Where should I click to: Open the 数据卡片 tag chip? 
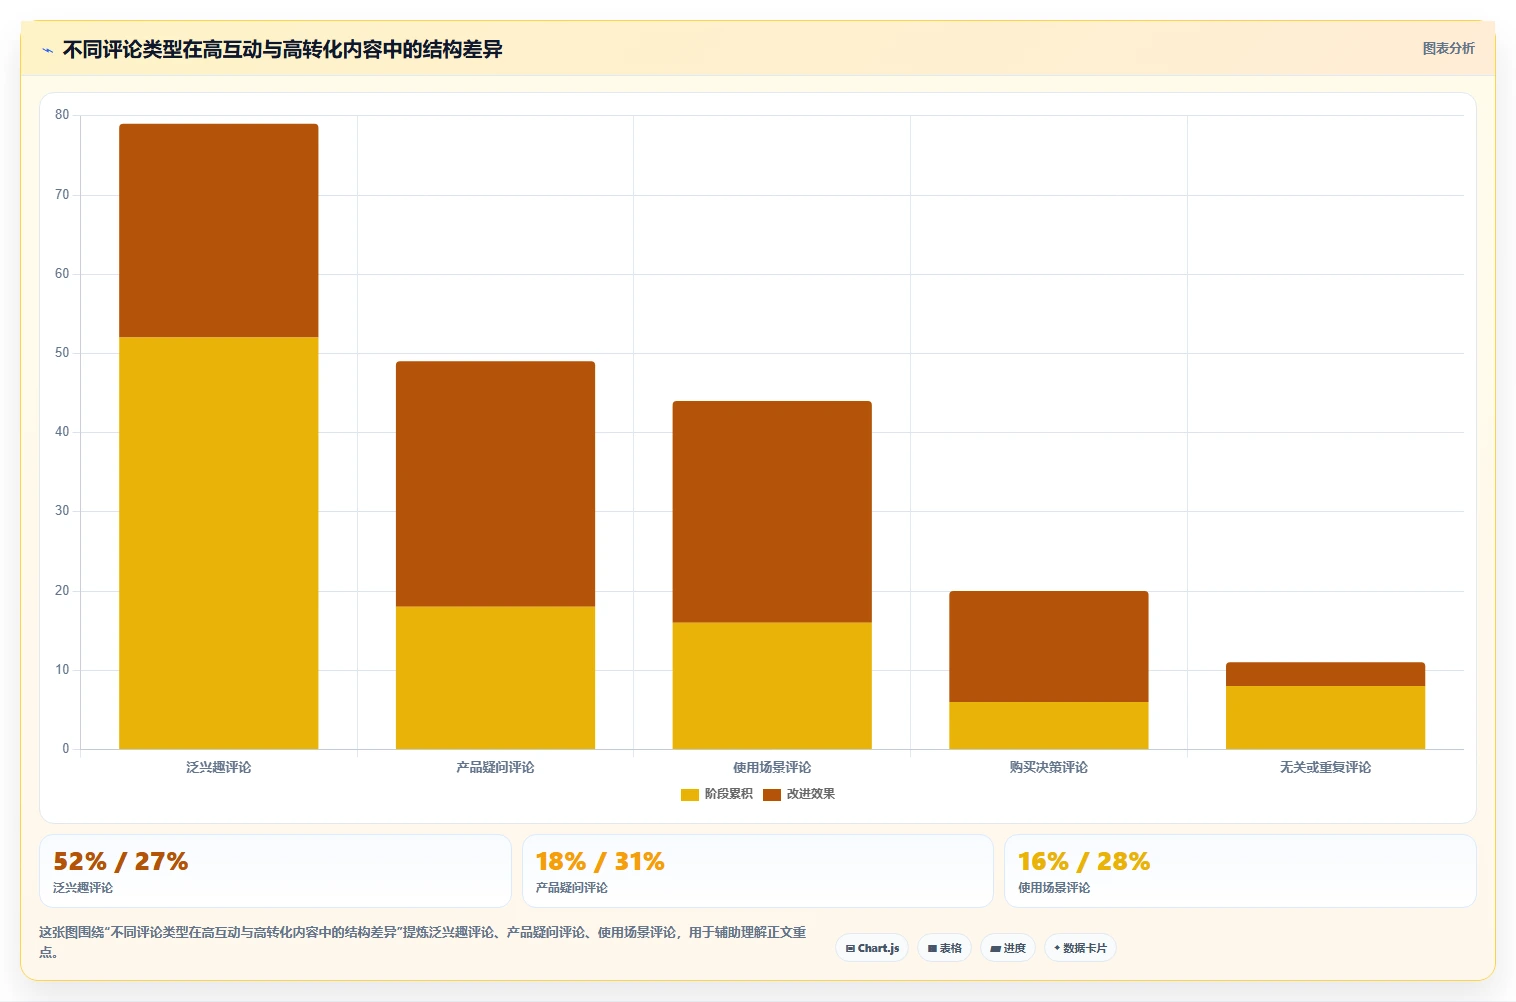click(x=1080, y=948)
